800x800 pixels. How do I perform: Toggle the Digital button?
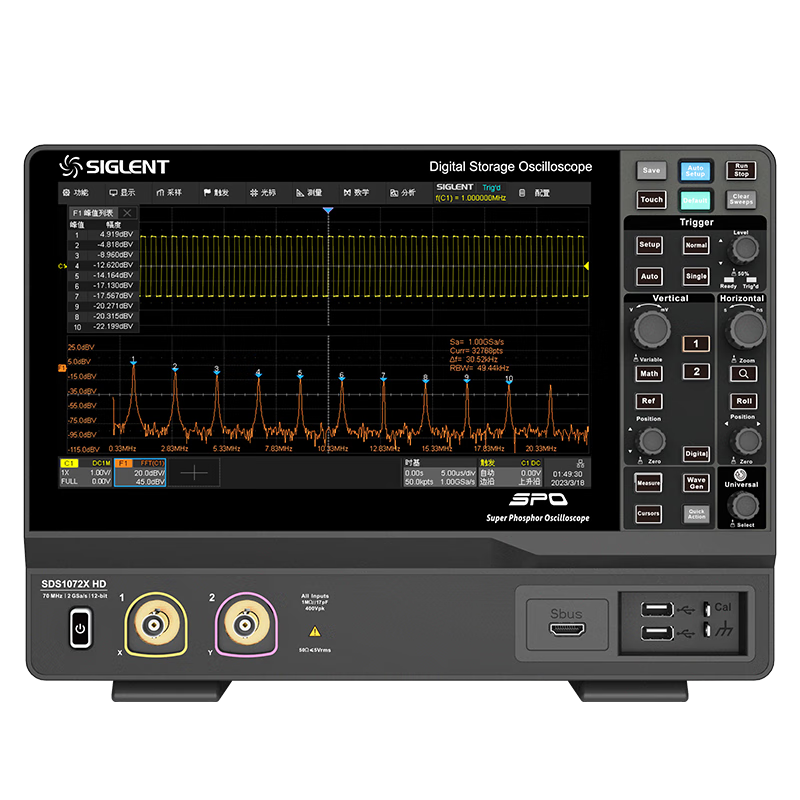(696, 454)
